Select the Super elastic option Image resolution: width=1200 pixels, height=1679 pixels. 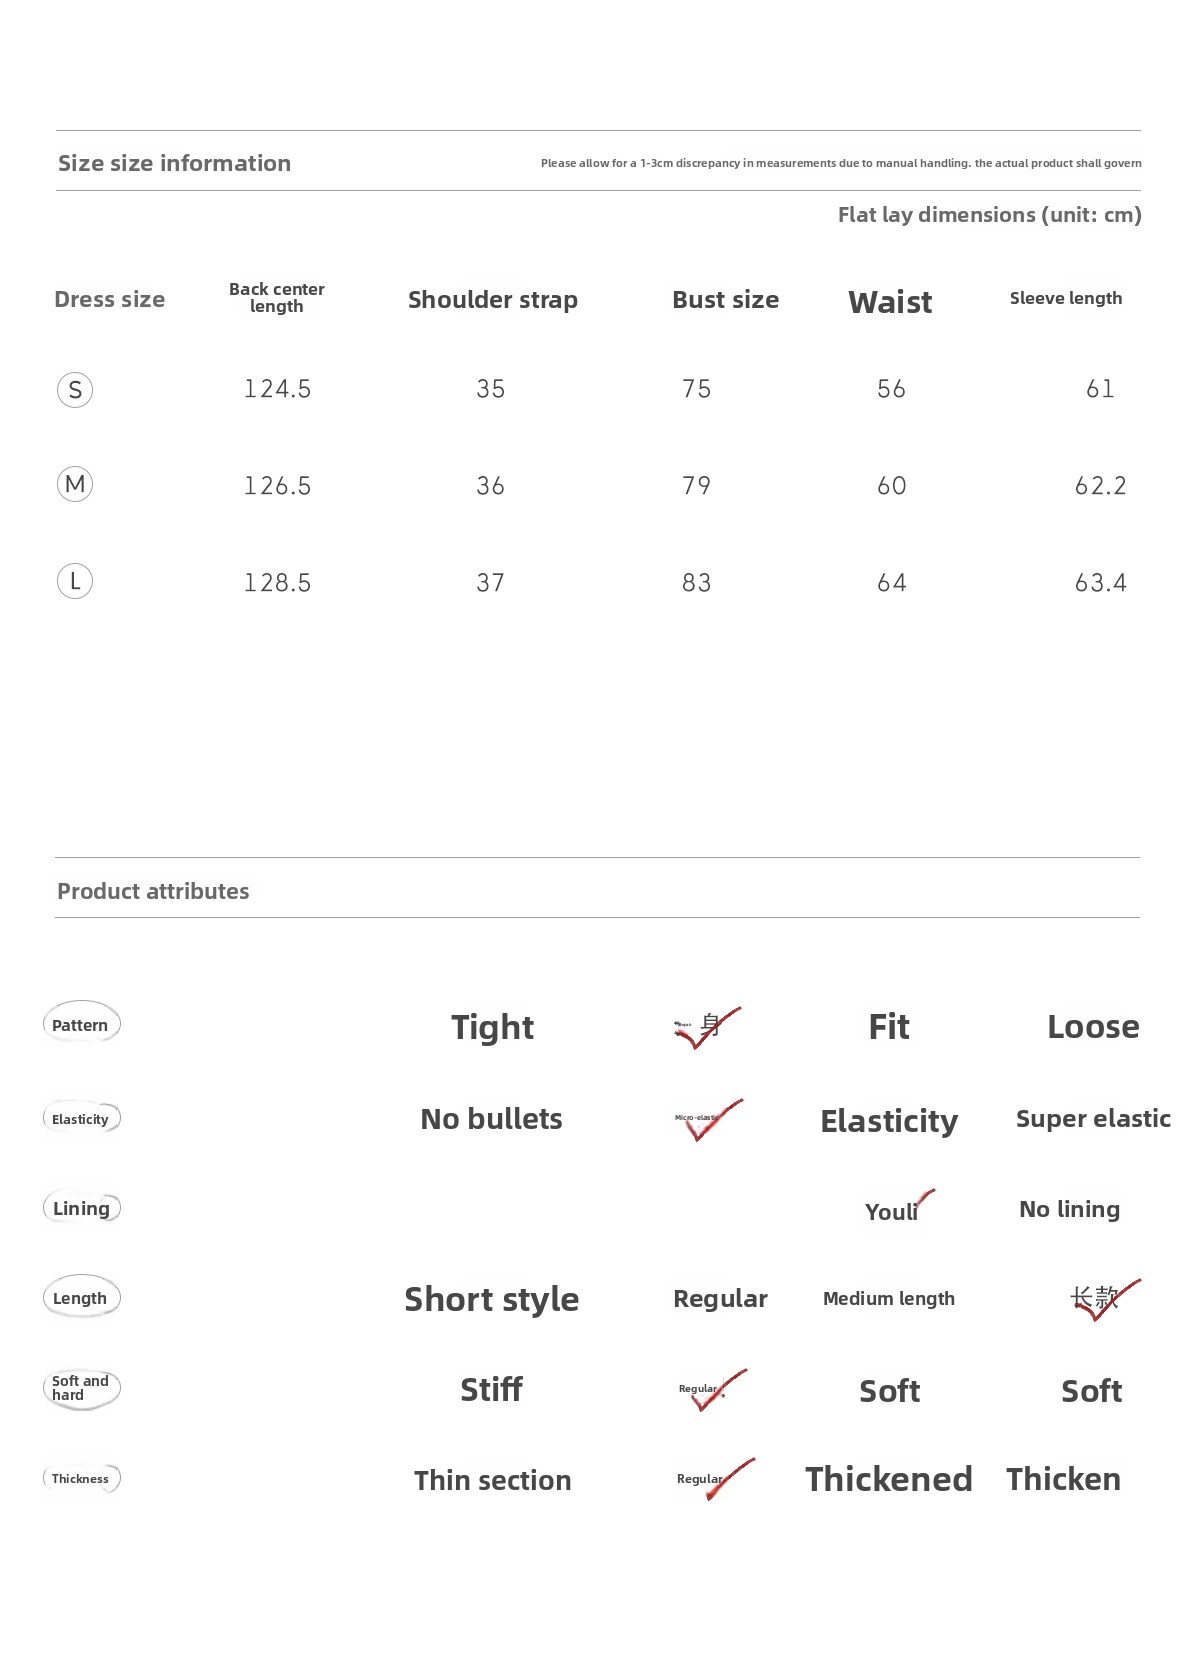(1093, 1119)
